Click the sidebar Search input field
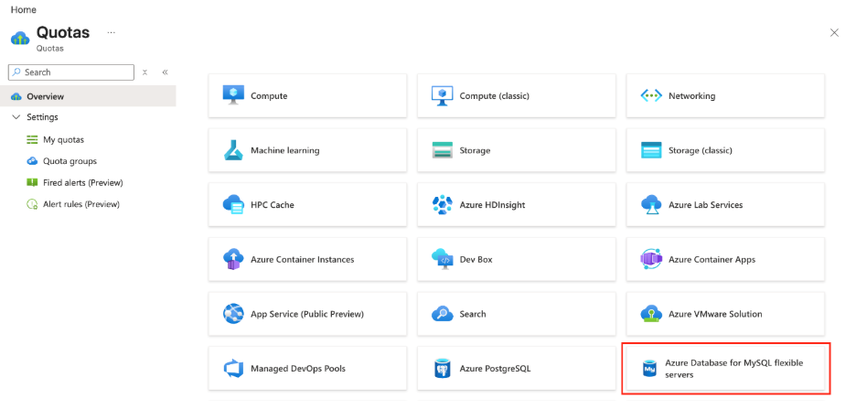The width and height of the screenshot is (856, 401). 71,72
